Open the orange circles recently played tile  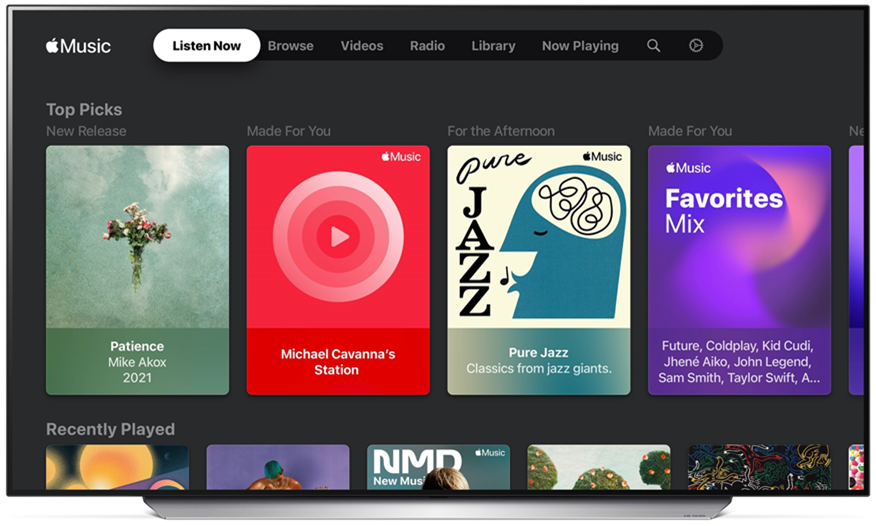pyautogui.click(x=117, y=467)
